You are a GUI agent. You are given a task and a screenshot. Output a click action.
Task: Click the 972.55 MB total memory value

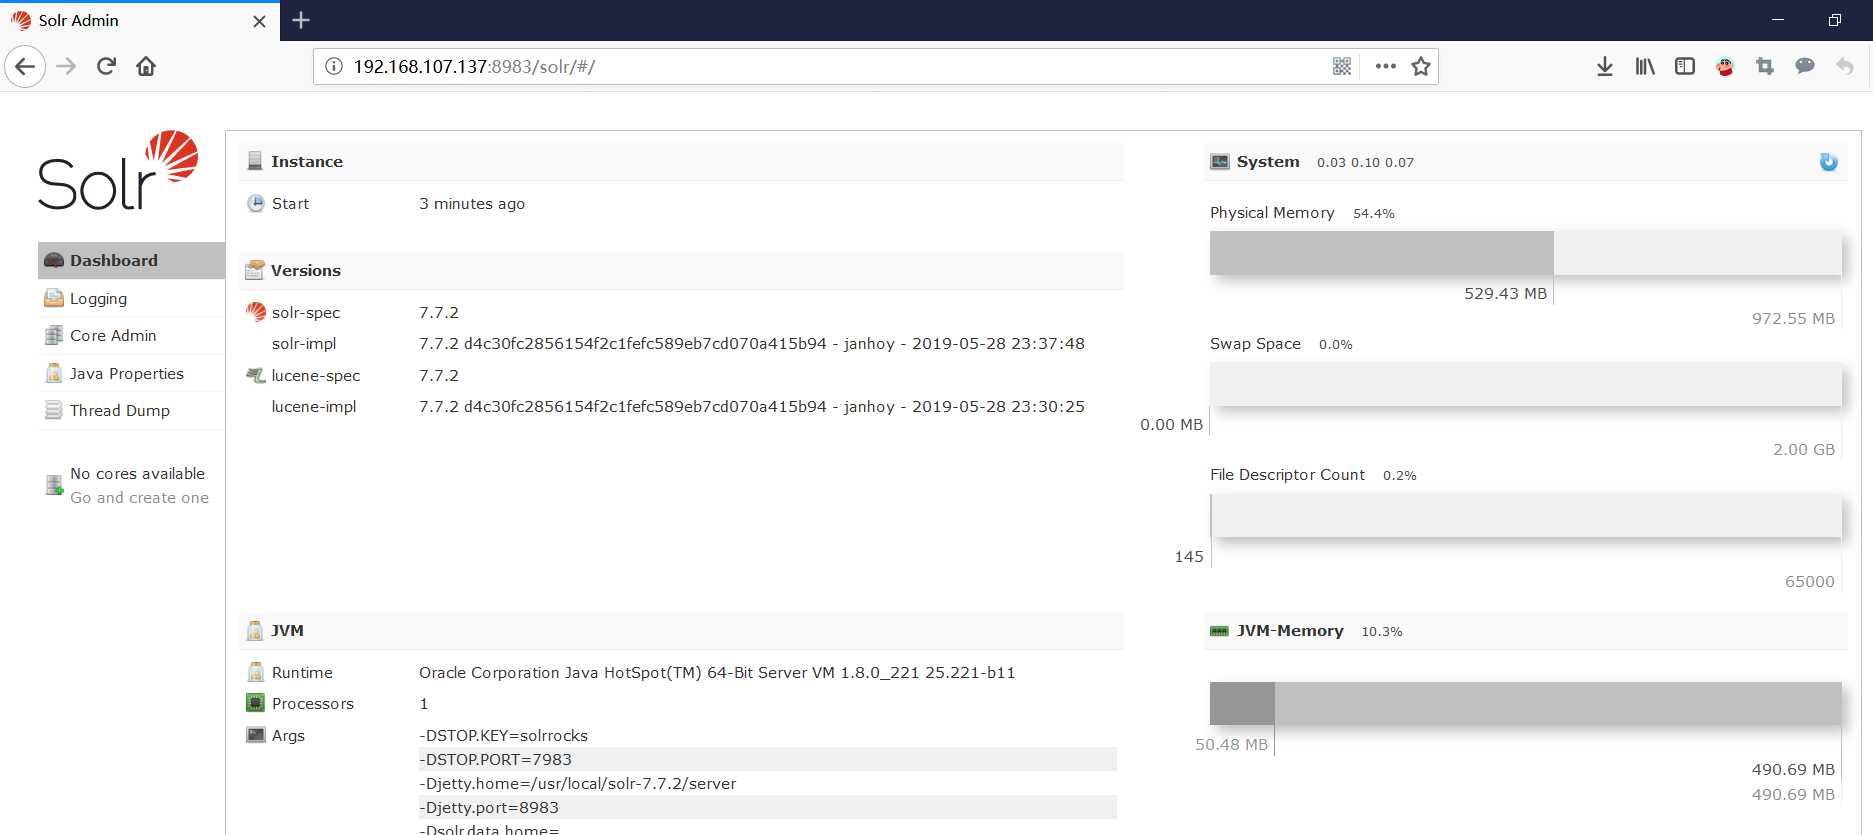click(1793, 319)
